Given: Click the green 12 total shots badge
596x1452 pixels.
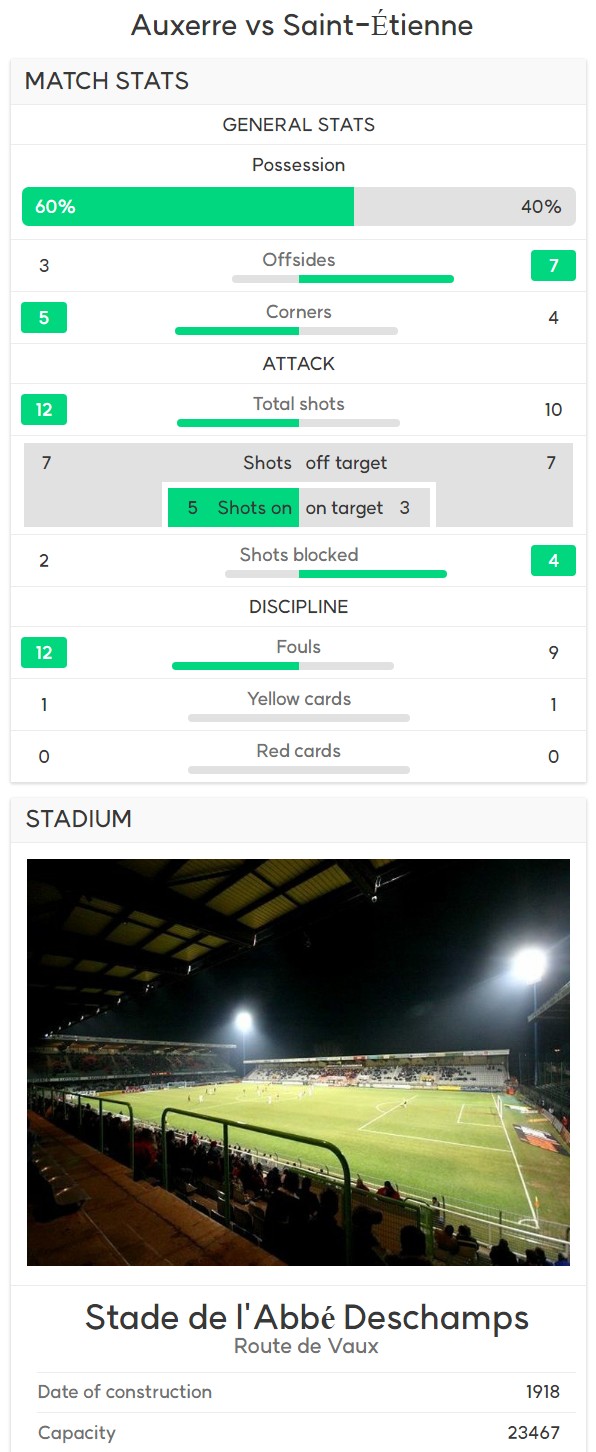Looking at the screenshot, I should [44, 409].
